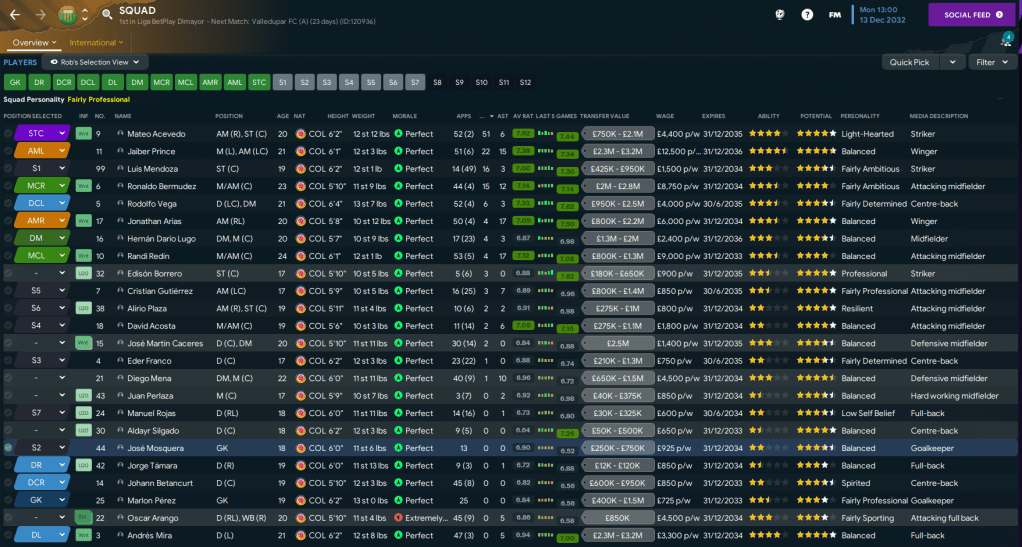1022x547 pixels.
Task: Click the back navigation arrow
Action: (15, 15)
